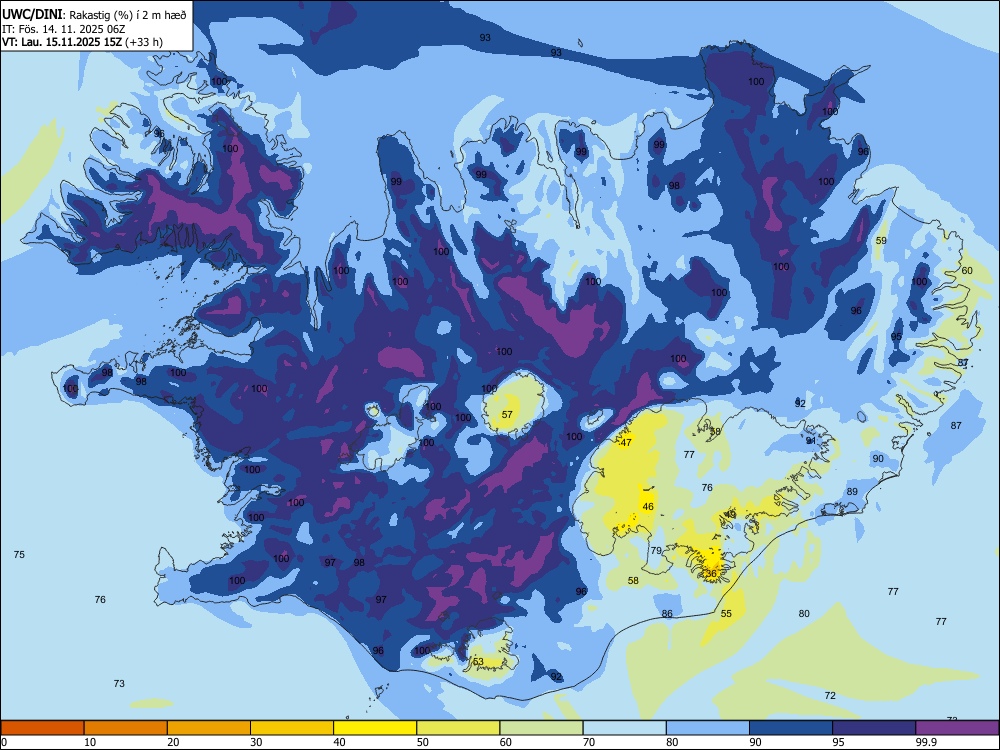Click the lowest humidity value 36
This screenshot has height=750, width=1000.
click(711, 573)
